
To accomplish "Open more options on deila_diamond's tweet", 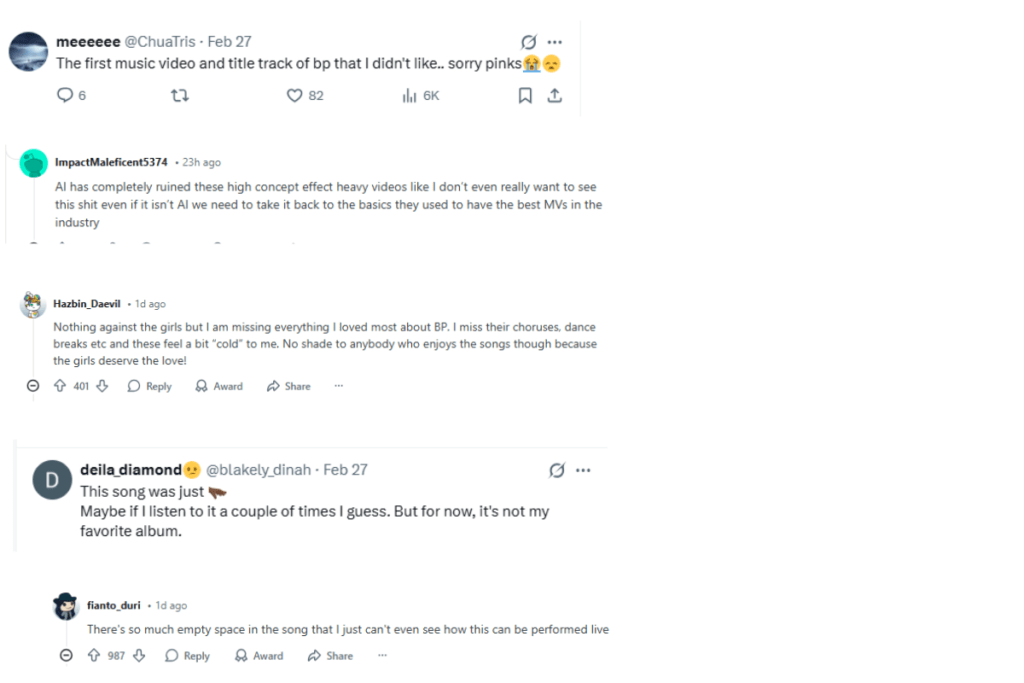I will [583, 470].
